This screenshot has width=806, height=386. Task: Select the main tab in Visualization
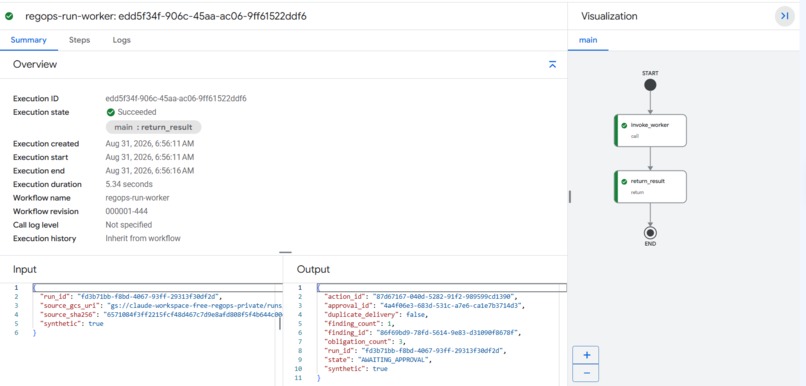tap(588, 40)
